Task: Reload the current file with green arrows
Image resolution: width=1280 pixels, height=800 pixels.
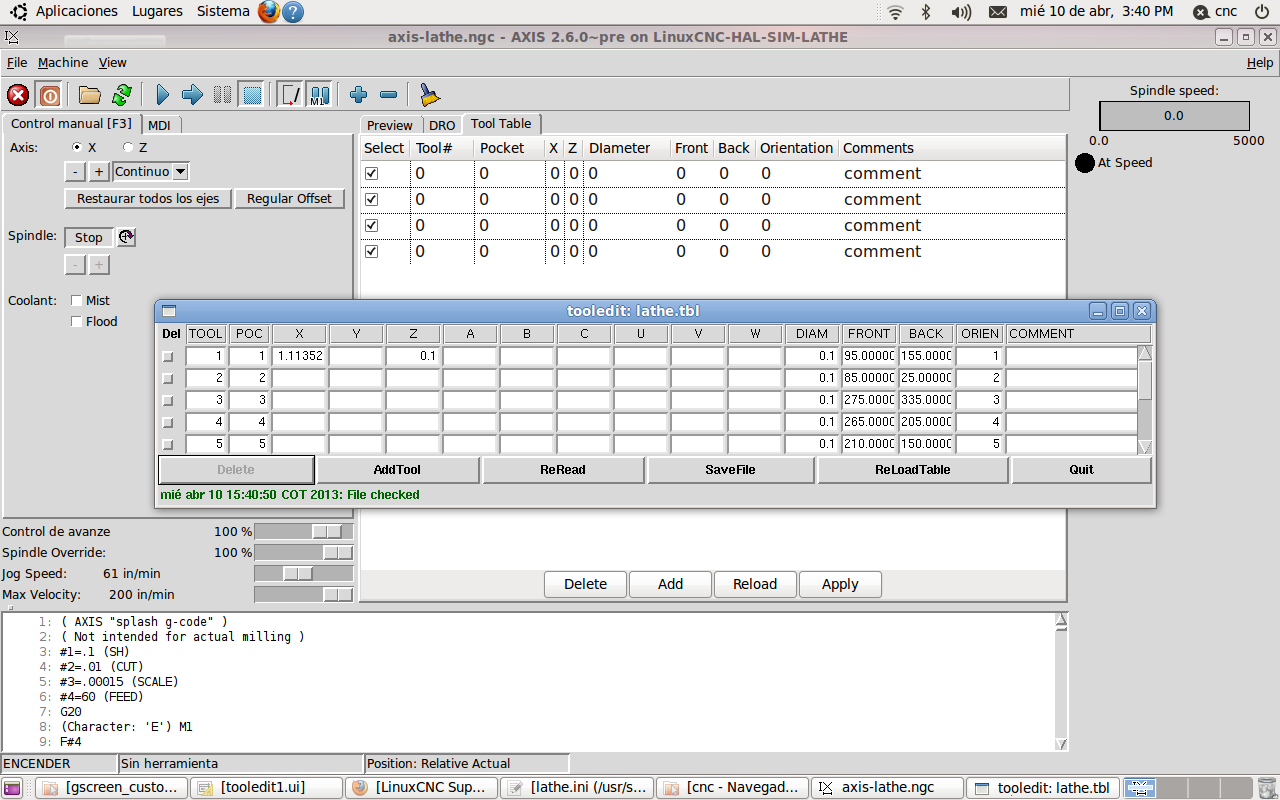Action: click(121, 95)
